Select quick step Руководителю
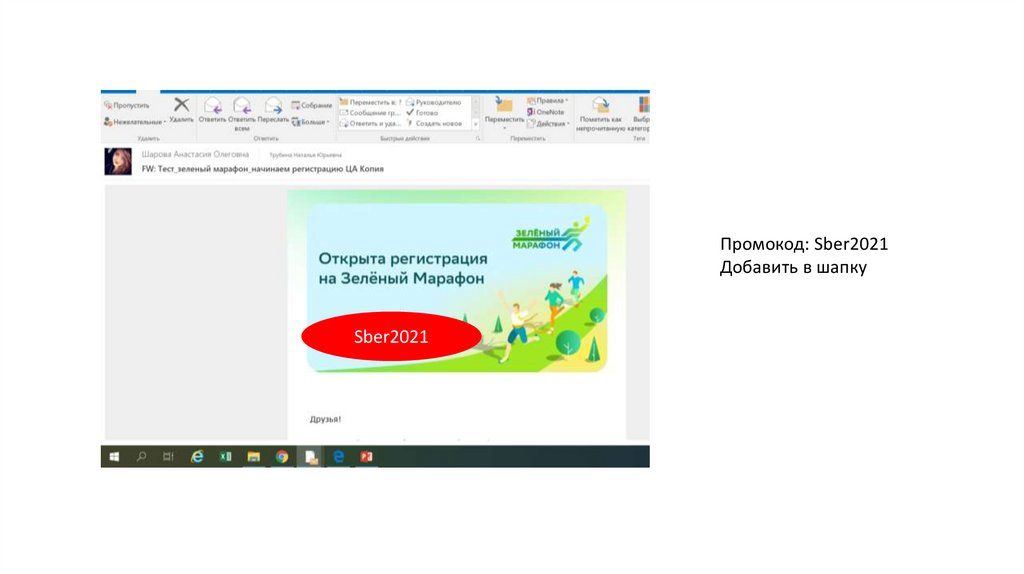 tap(434, 102)
